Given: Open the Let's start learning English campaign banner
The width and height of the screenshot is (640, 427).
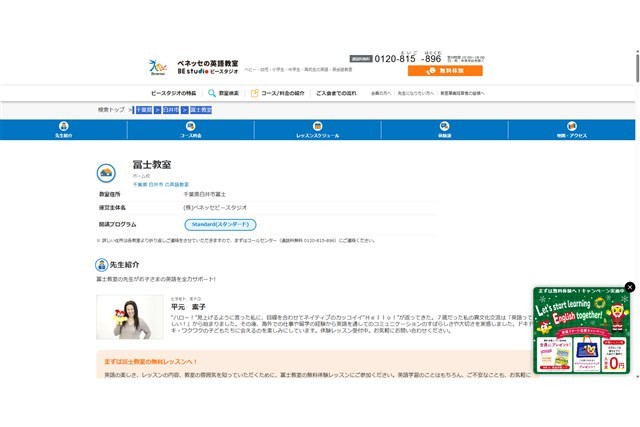Looking at the screenshot, I should tap(582, 331).
